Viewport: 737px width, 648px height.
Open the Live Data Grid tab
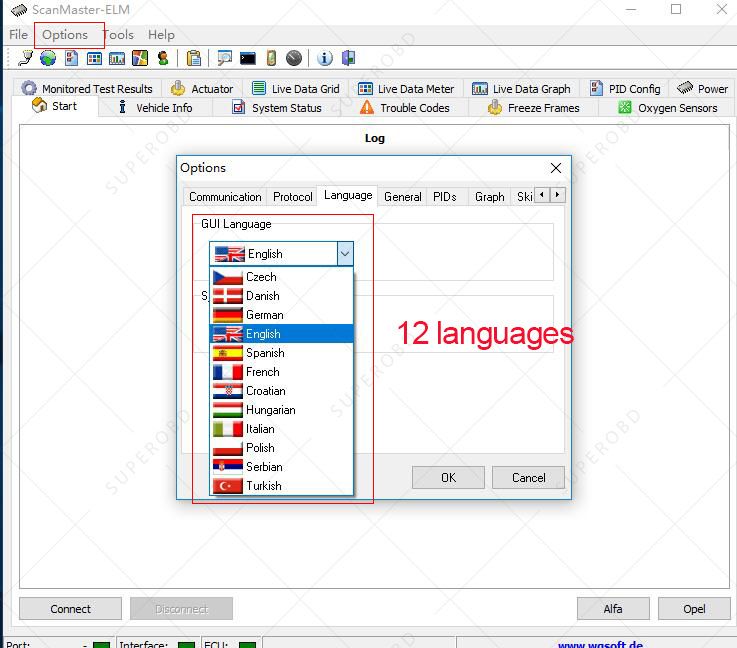(296, 89)
